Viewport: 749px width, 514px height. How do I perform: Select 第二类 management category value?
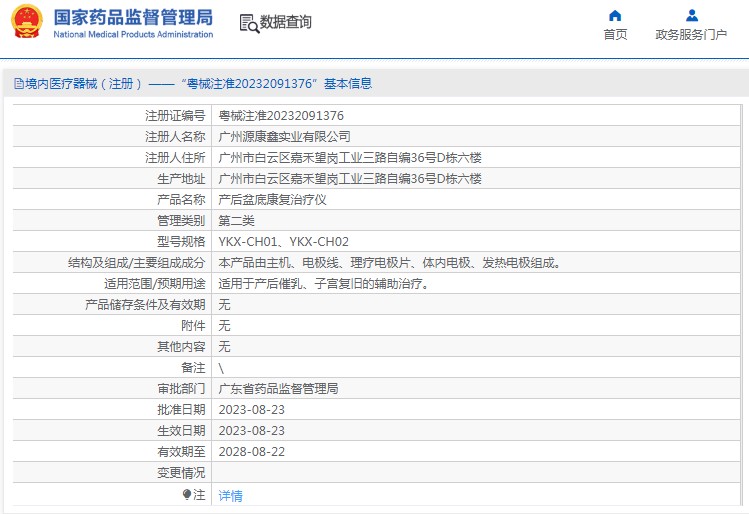click(236, 221)
